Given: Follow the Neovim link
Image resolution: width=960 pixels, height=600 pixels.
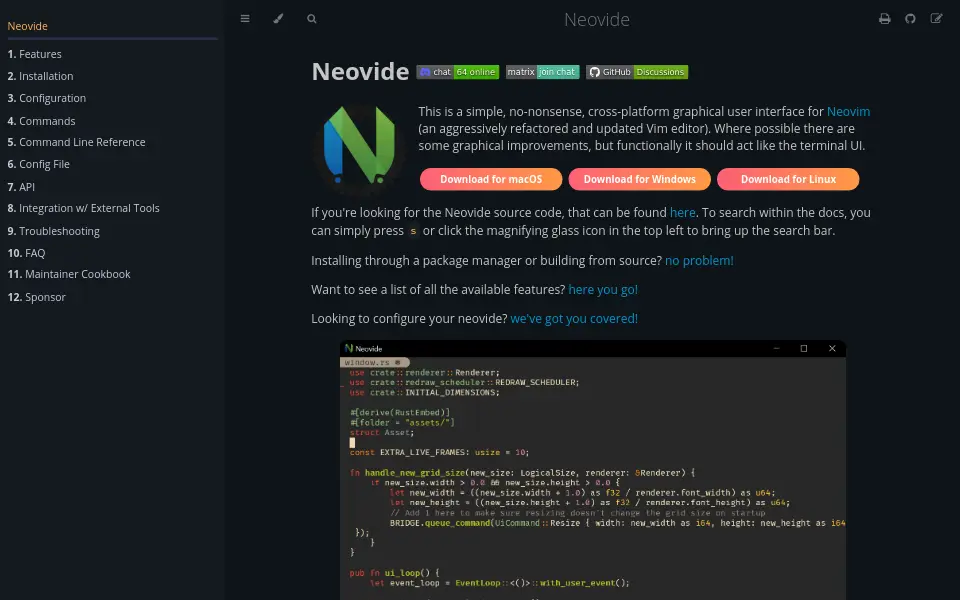Looking at the screenshot, I should coord(848,111).
